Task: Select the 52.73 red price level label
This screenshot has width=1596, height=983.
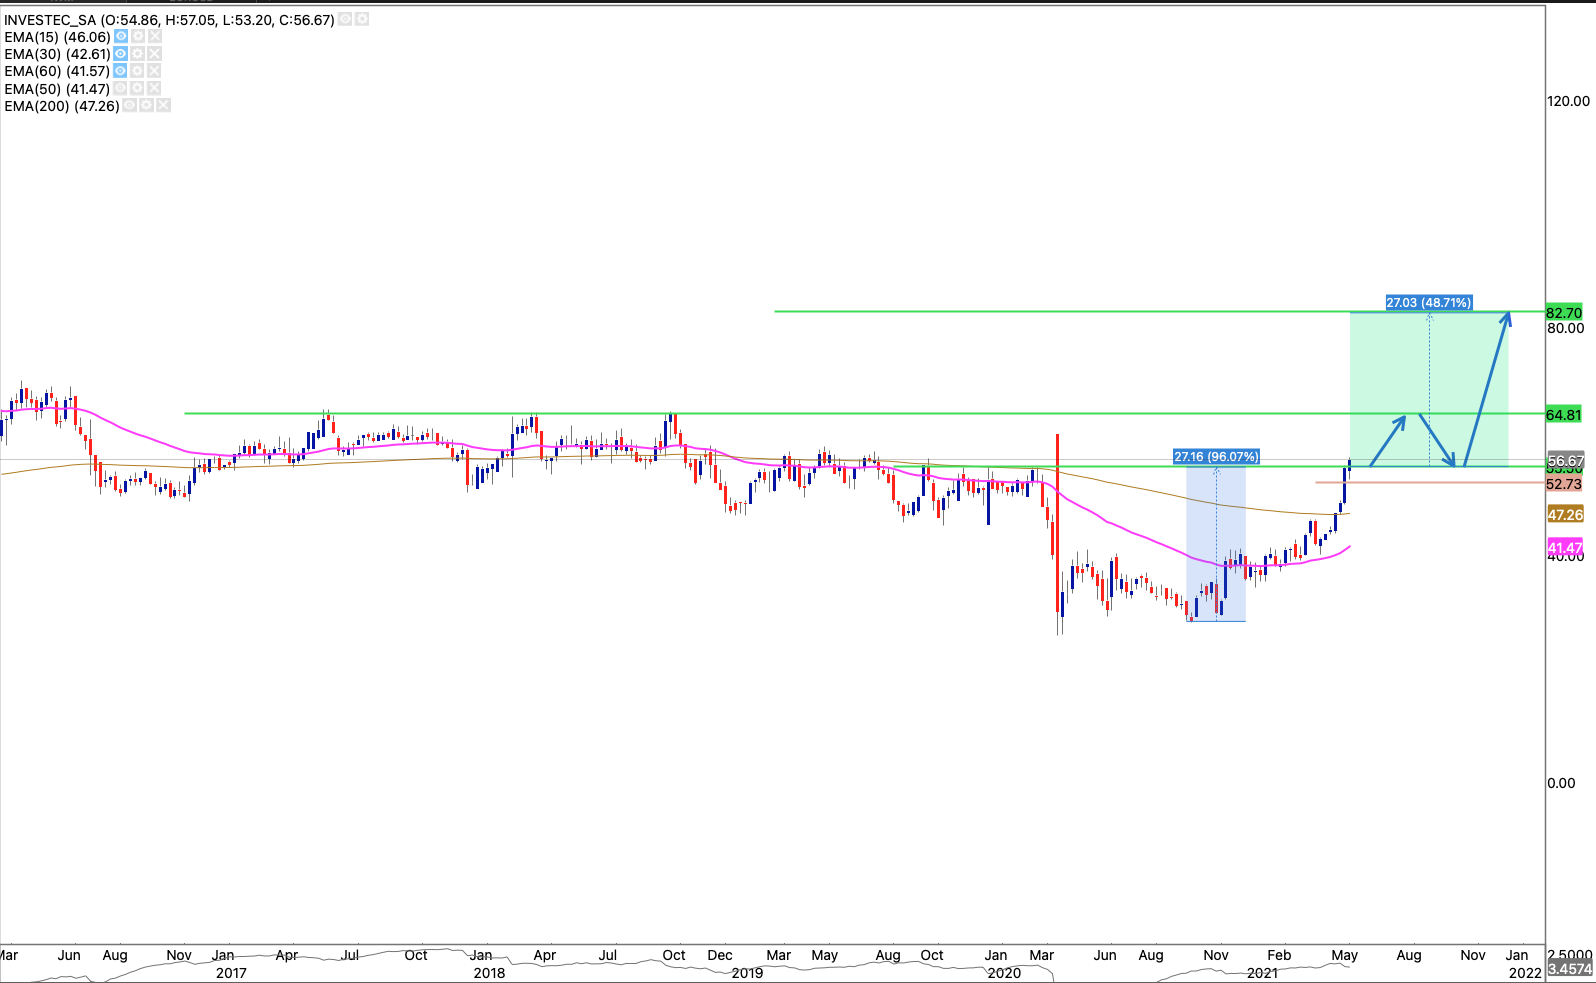Action: (1564, 484)
